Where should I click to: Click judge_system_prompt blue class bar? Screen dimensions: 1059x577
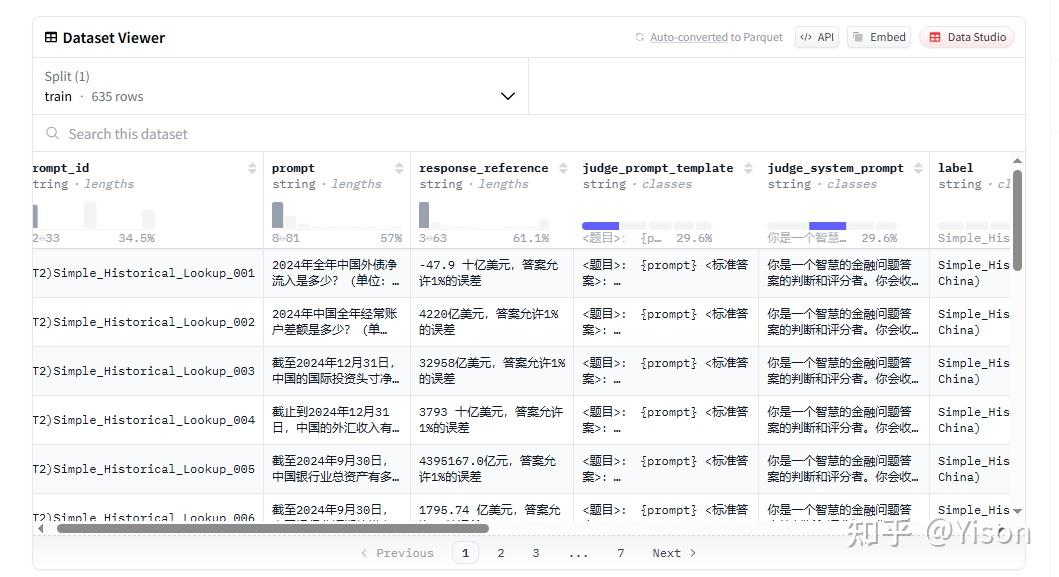[827, 226]
